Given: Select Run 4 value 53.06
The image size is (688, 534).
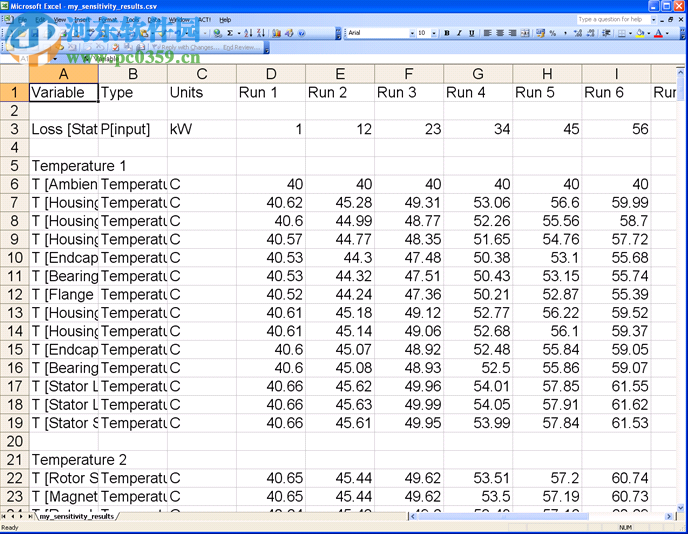Looking at the screenshot, I should pos(478,203).
